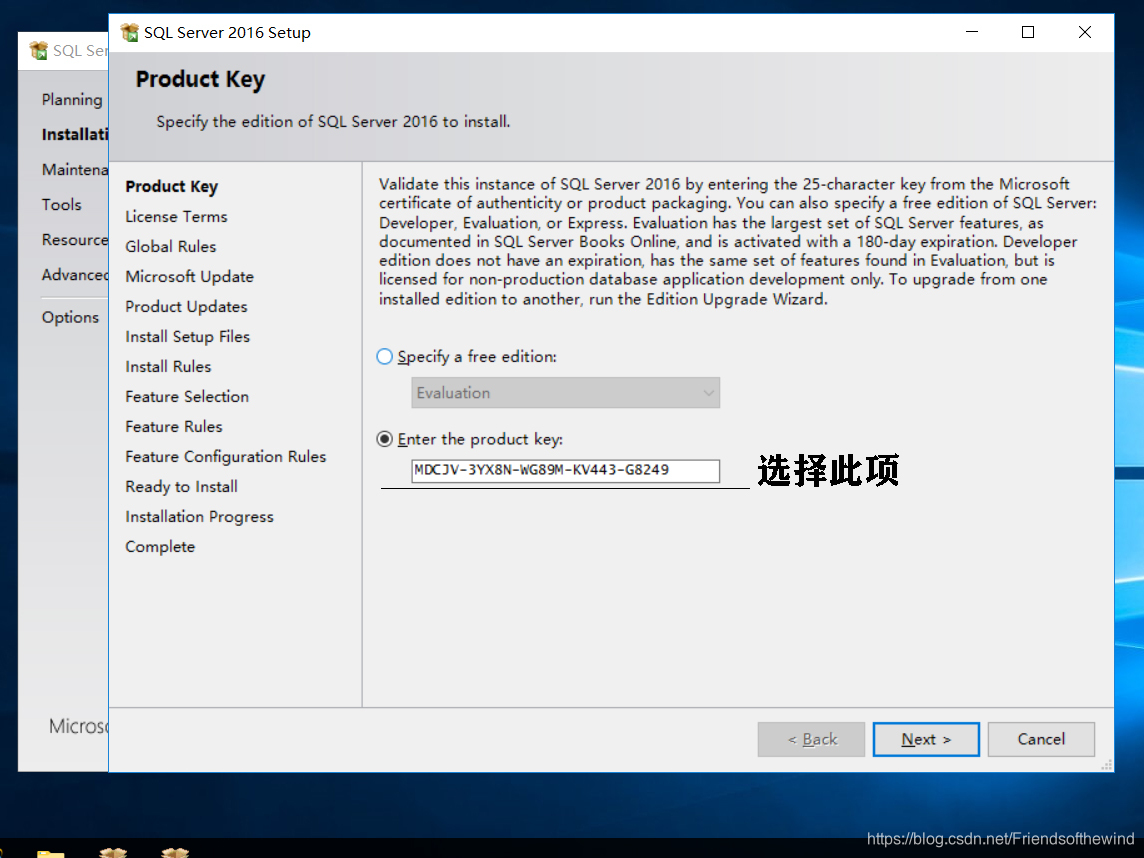Select the Feature Selection step
Image resolution: width=1144 pixels, height=858 pixels.
[x=187, y=396]
